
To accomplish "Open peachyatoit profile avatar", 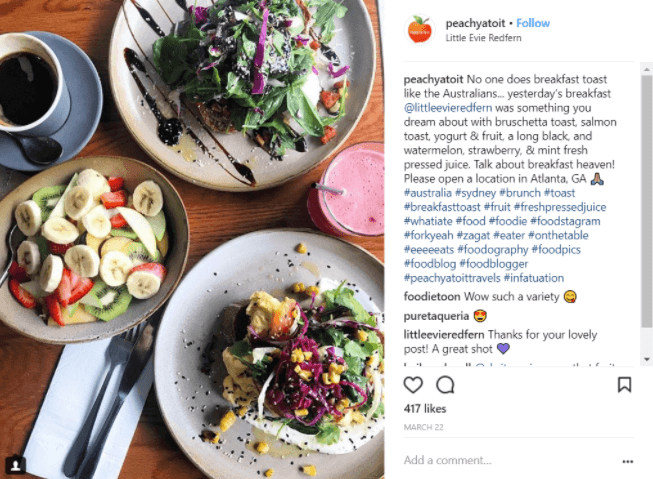I will 419,30.
